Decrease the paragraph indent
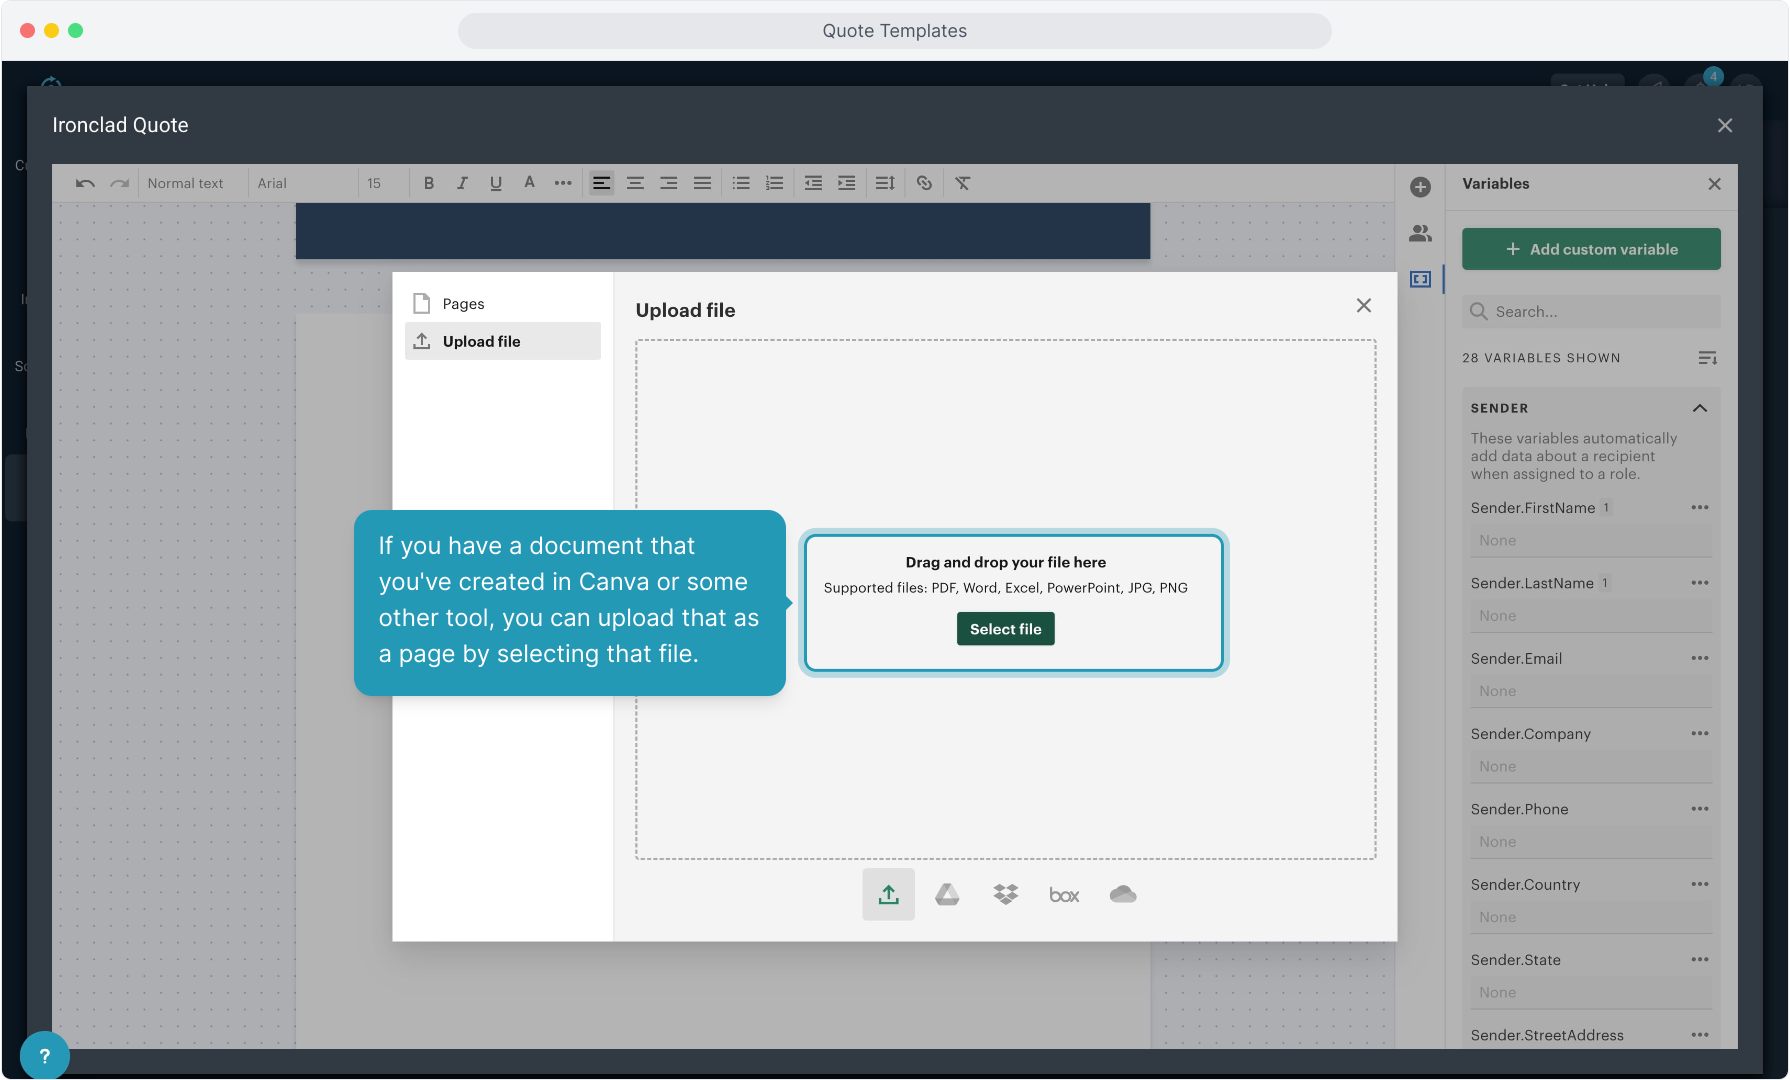 (813, 183)
